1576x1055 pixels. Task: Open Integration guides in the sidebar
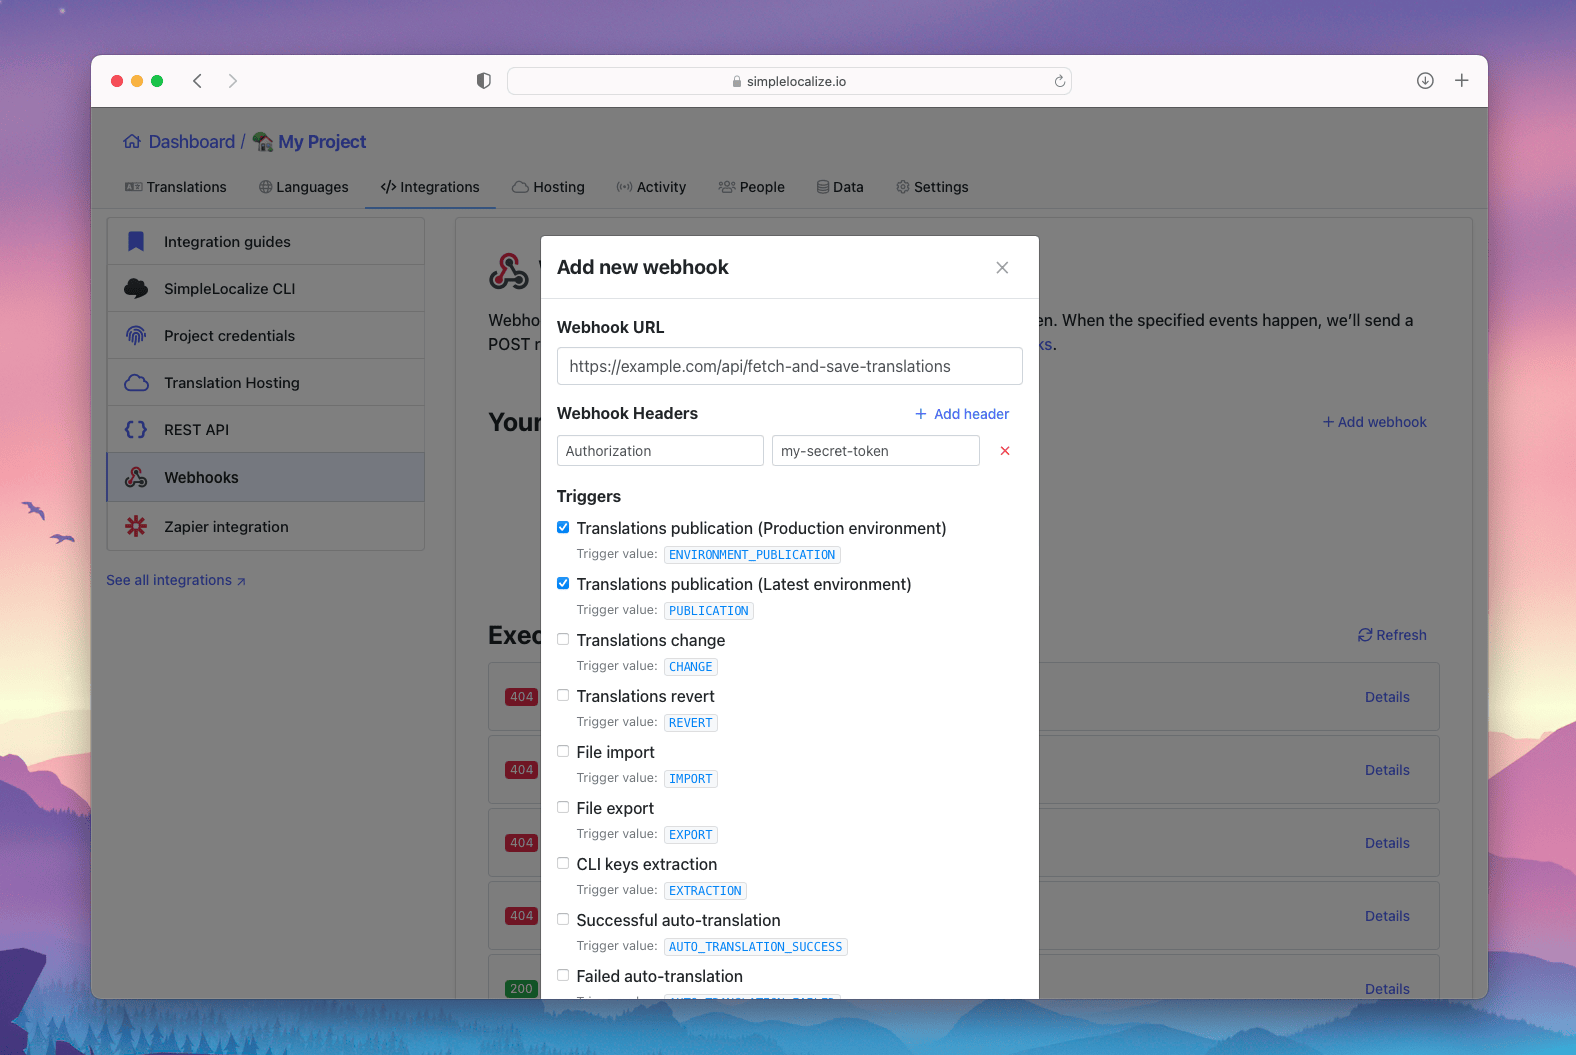coord(266,242)
